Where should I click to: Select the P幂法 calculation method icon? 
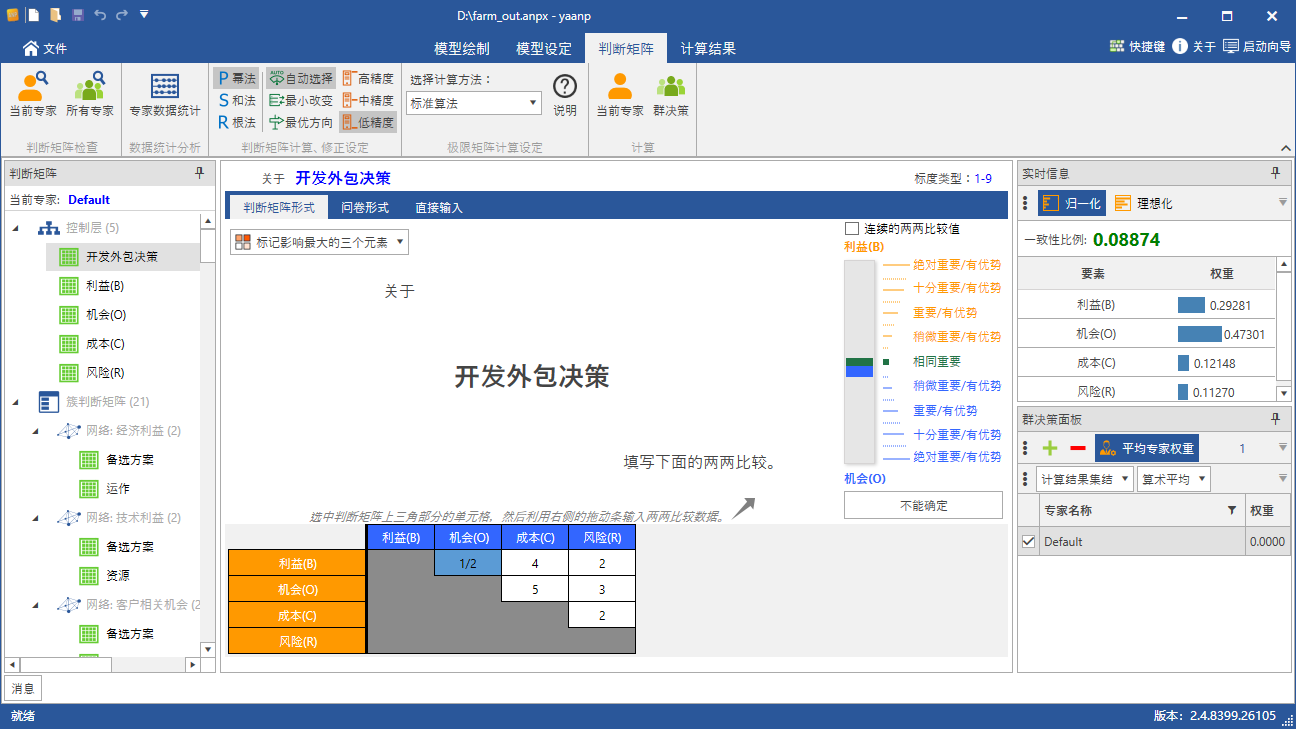pos(236,77)
